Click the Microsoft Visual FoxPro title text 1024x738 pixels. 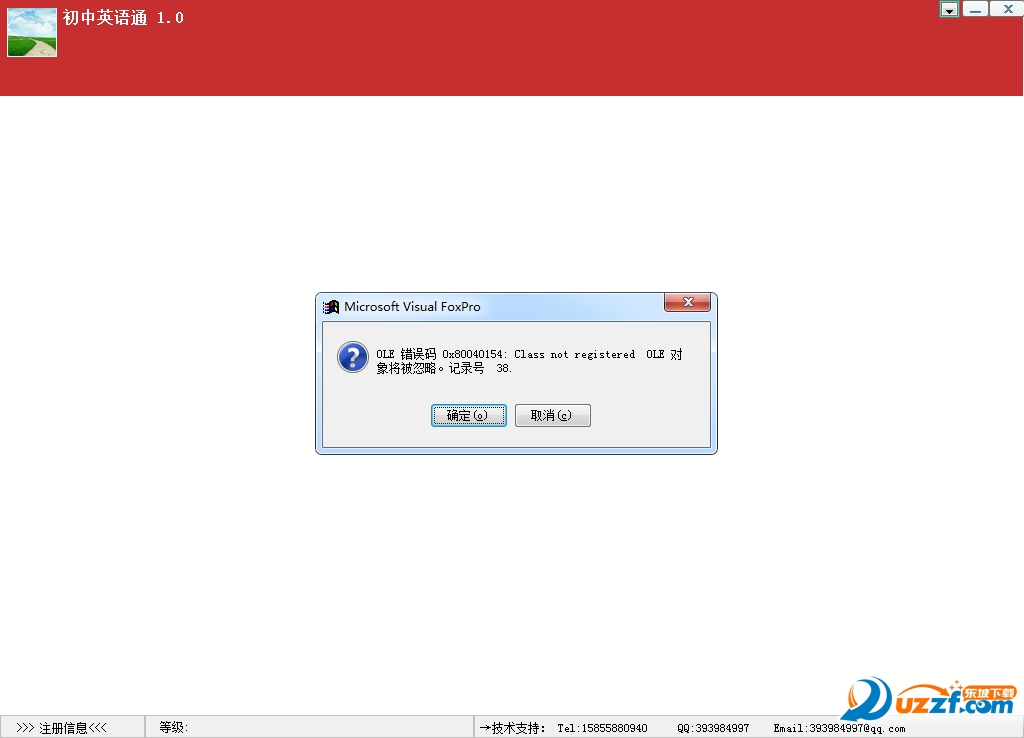click(x=412, y=307)
